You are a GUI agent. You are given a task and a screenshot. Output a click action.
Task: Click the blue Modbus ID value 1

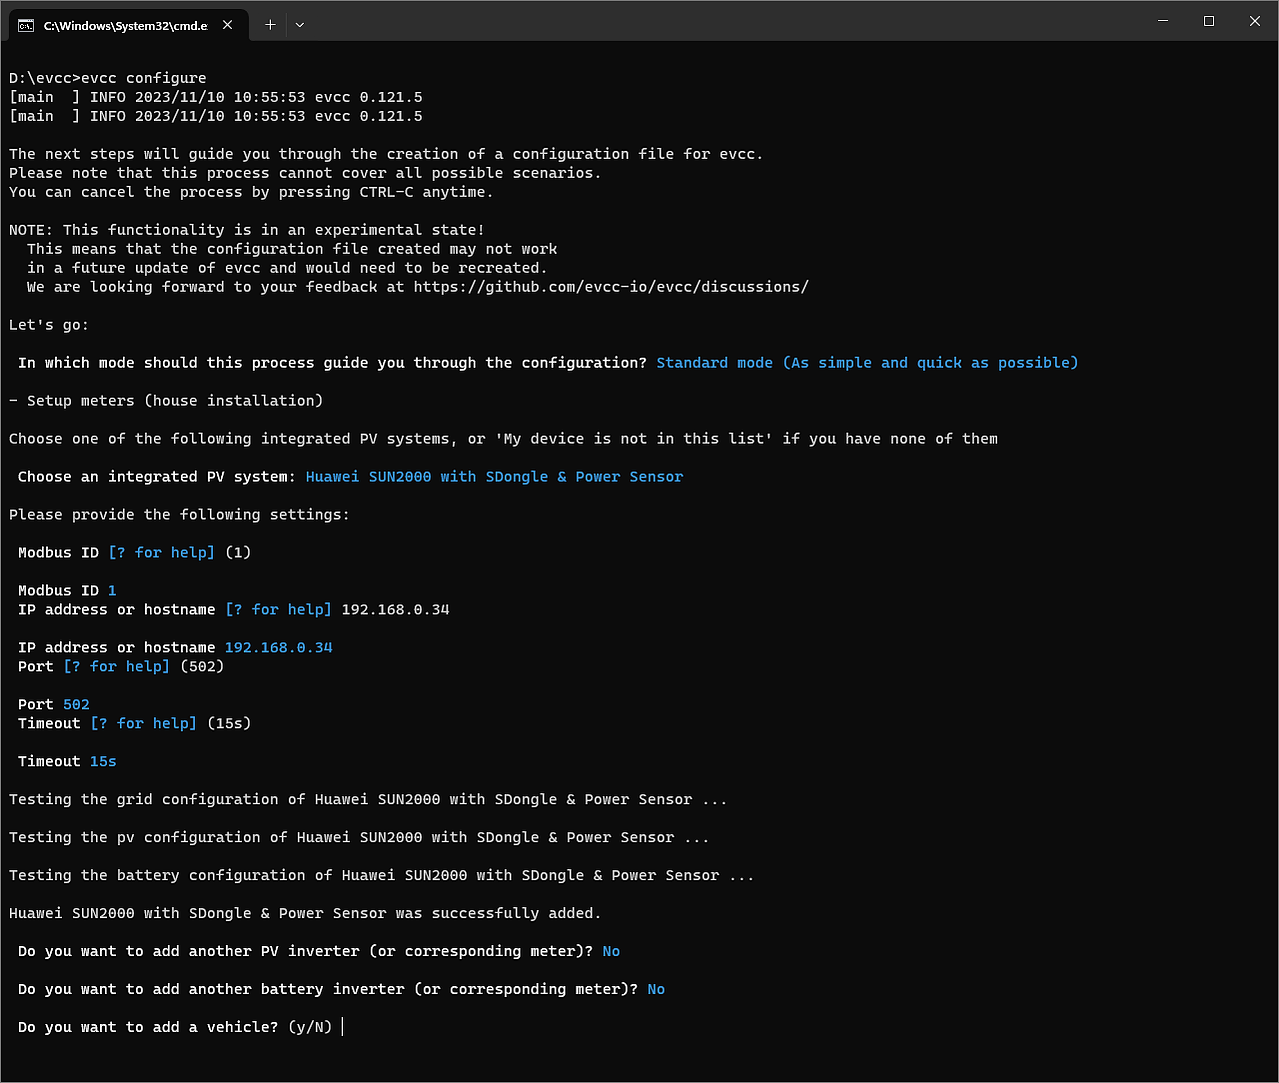coord(112,591)
